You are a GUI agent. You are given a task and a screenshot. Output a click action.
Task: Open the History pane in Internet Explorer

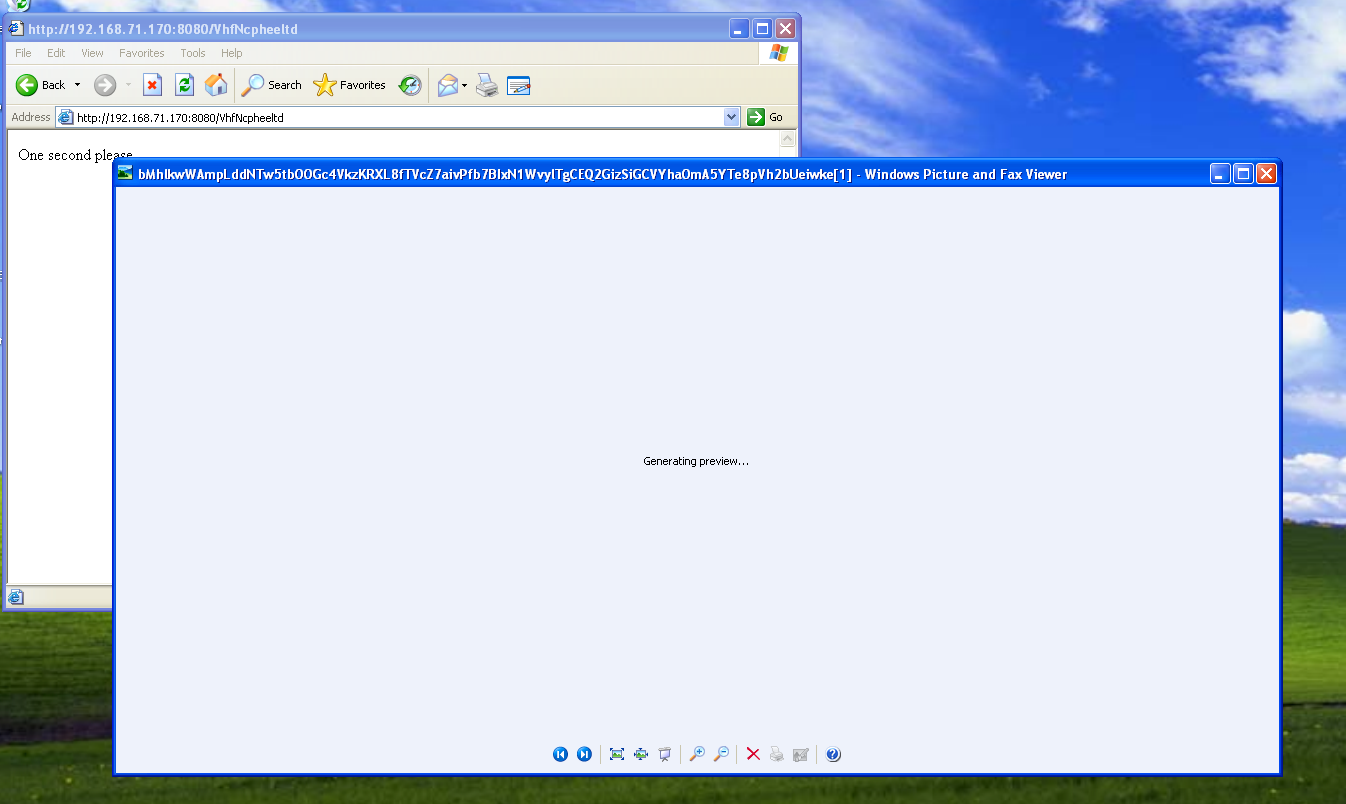point(410,85)
